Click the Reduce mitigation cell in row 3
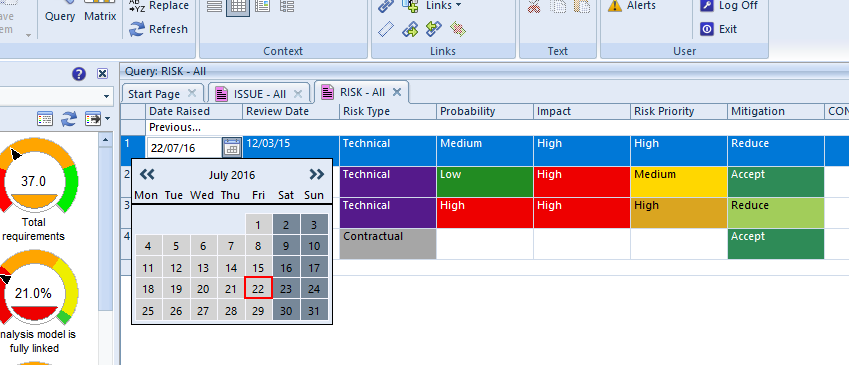Image resolution: width=849 pixels, height=365 pixels. [776, 213]
